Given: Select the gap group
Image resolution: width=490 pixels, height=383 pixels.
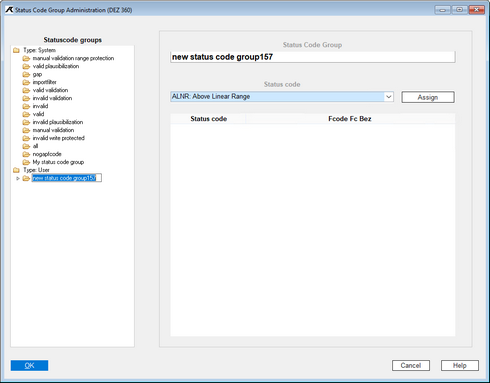Looking at the screenshot, I should [x=37, y=74].
